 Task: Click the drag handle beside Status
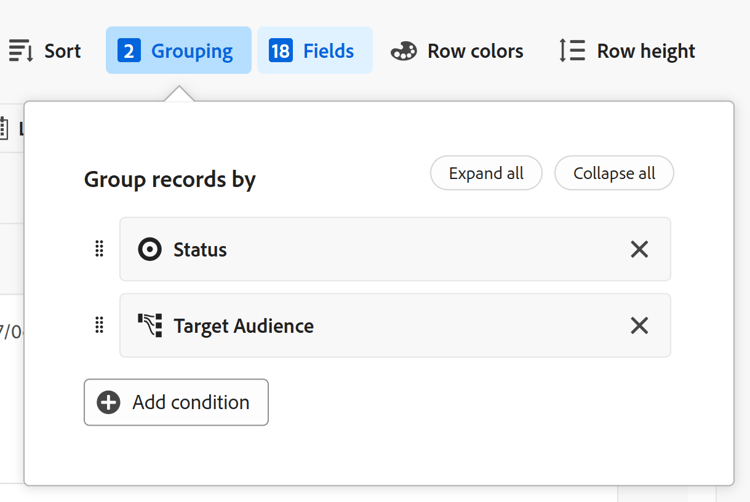pyautogui.click(x=99, y=249)
